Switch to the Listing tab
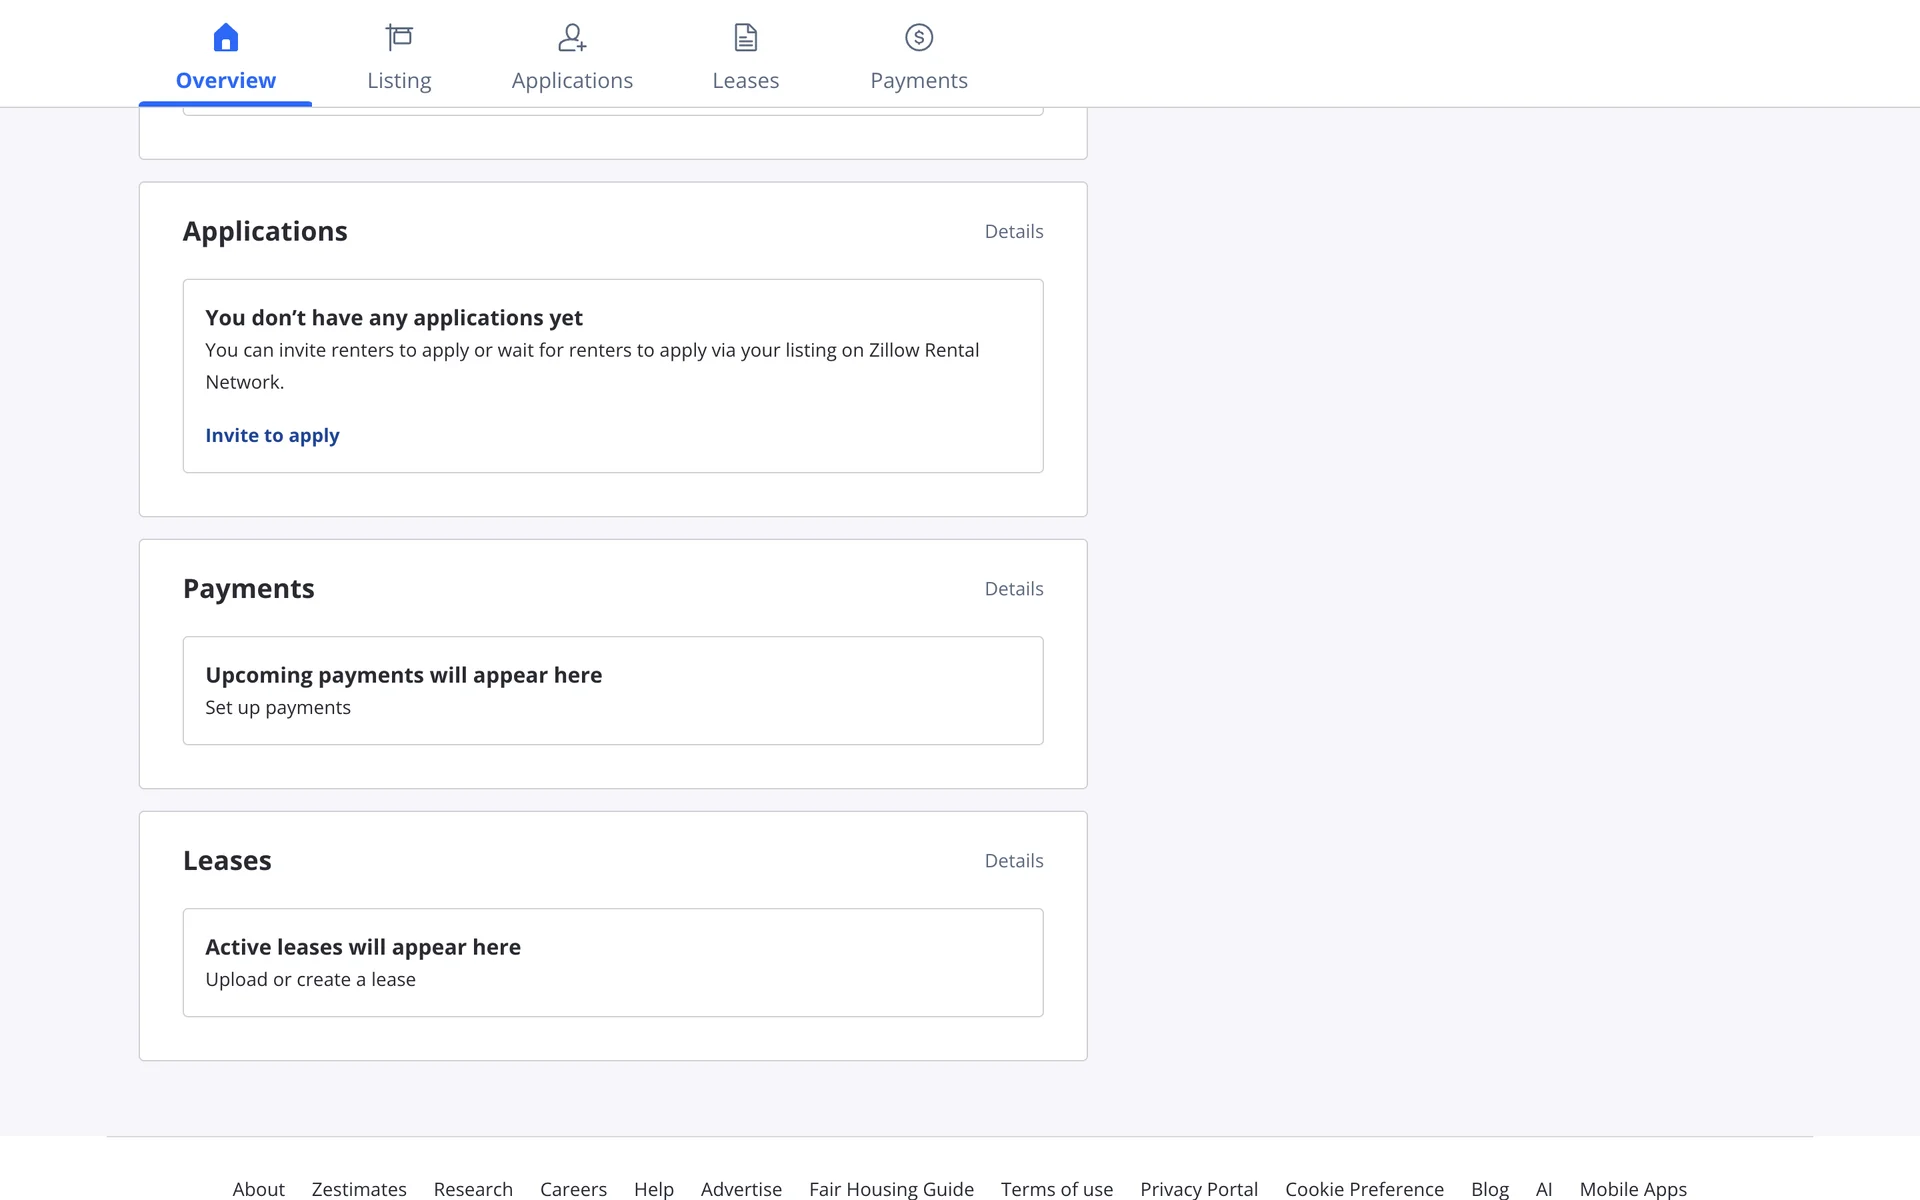1920x1200 pixels. (x=399, y=80)
